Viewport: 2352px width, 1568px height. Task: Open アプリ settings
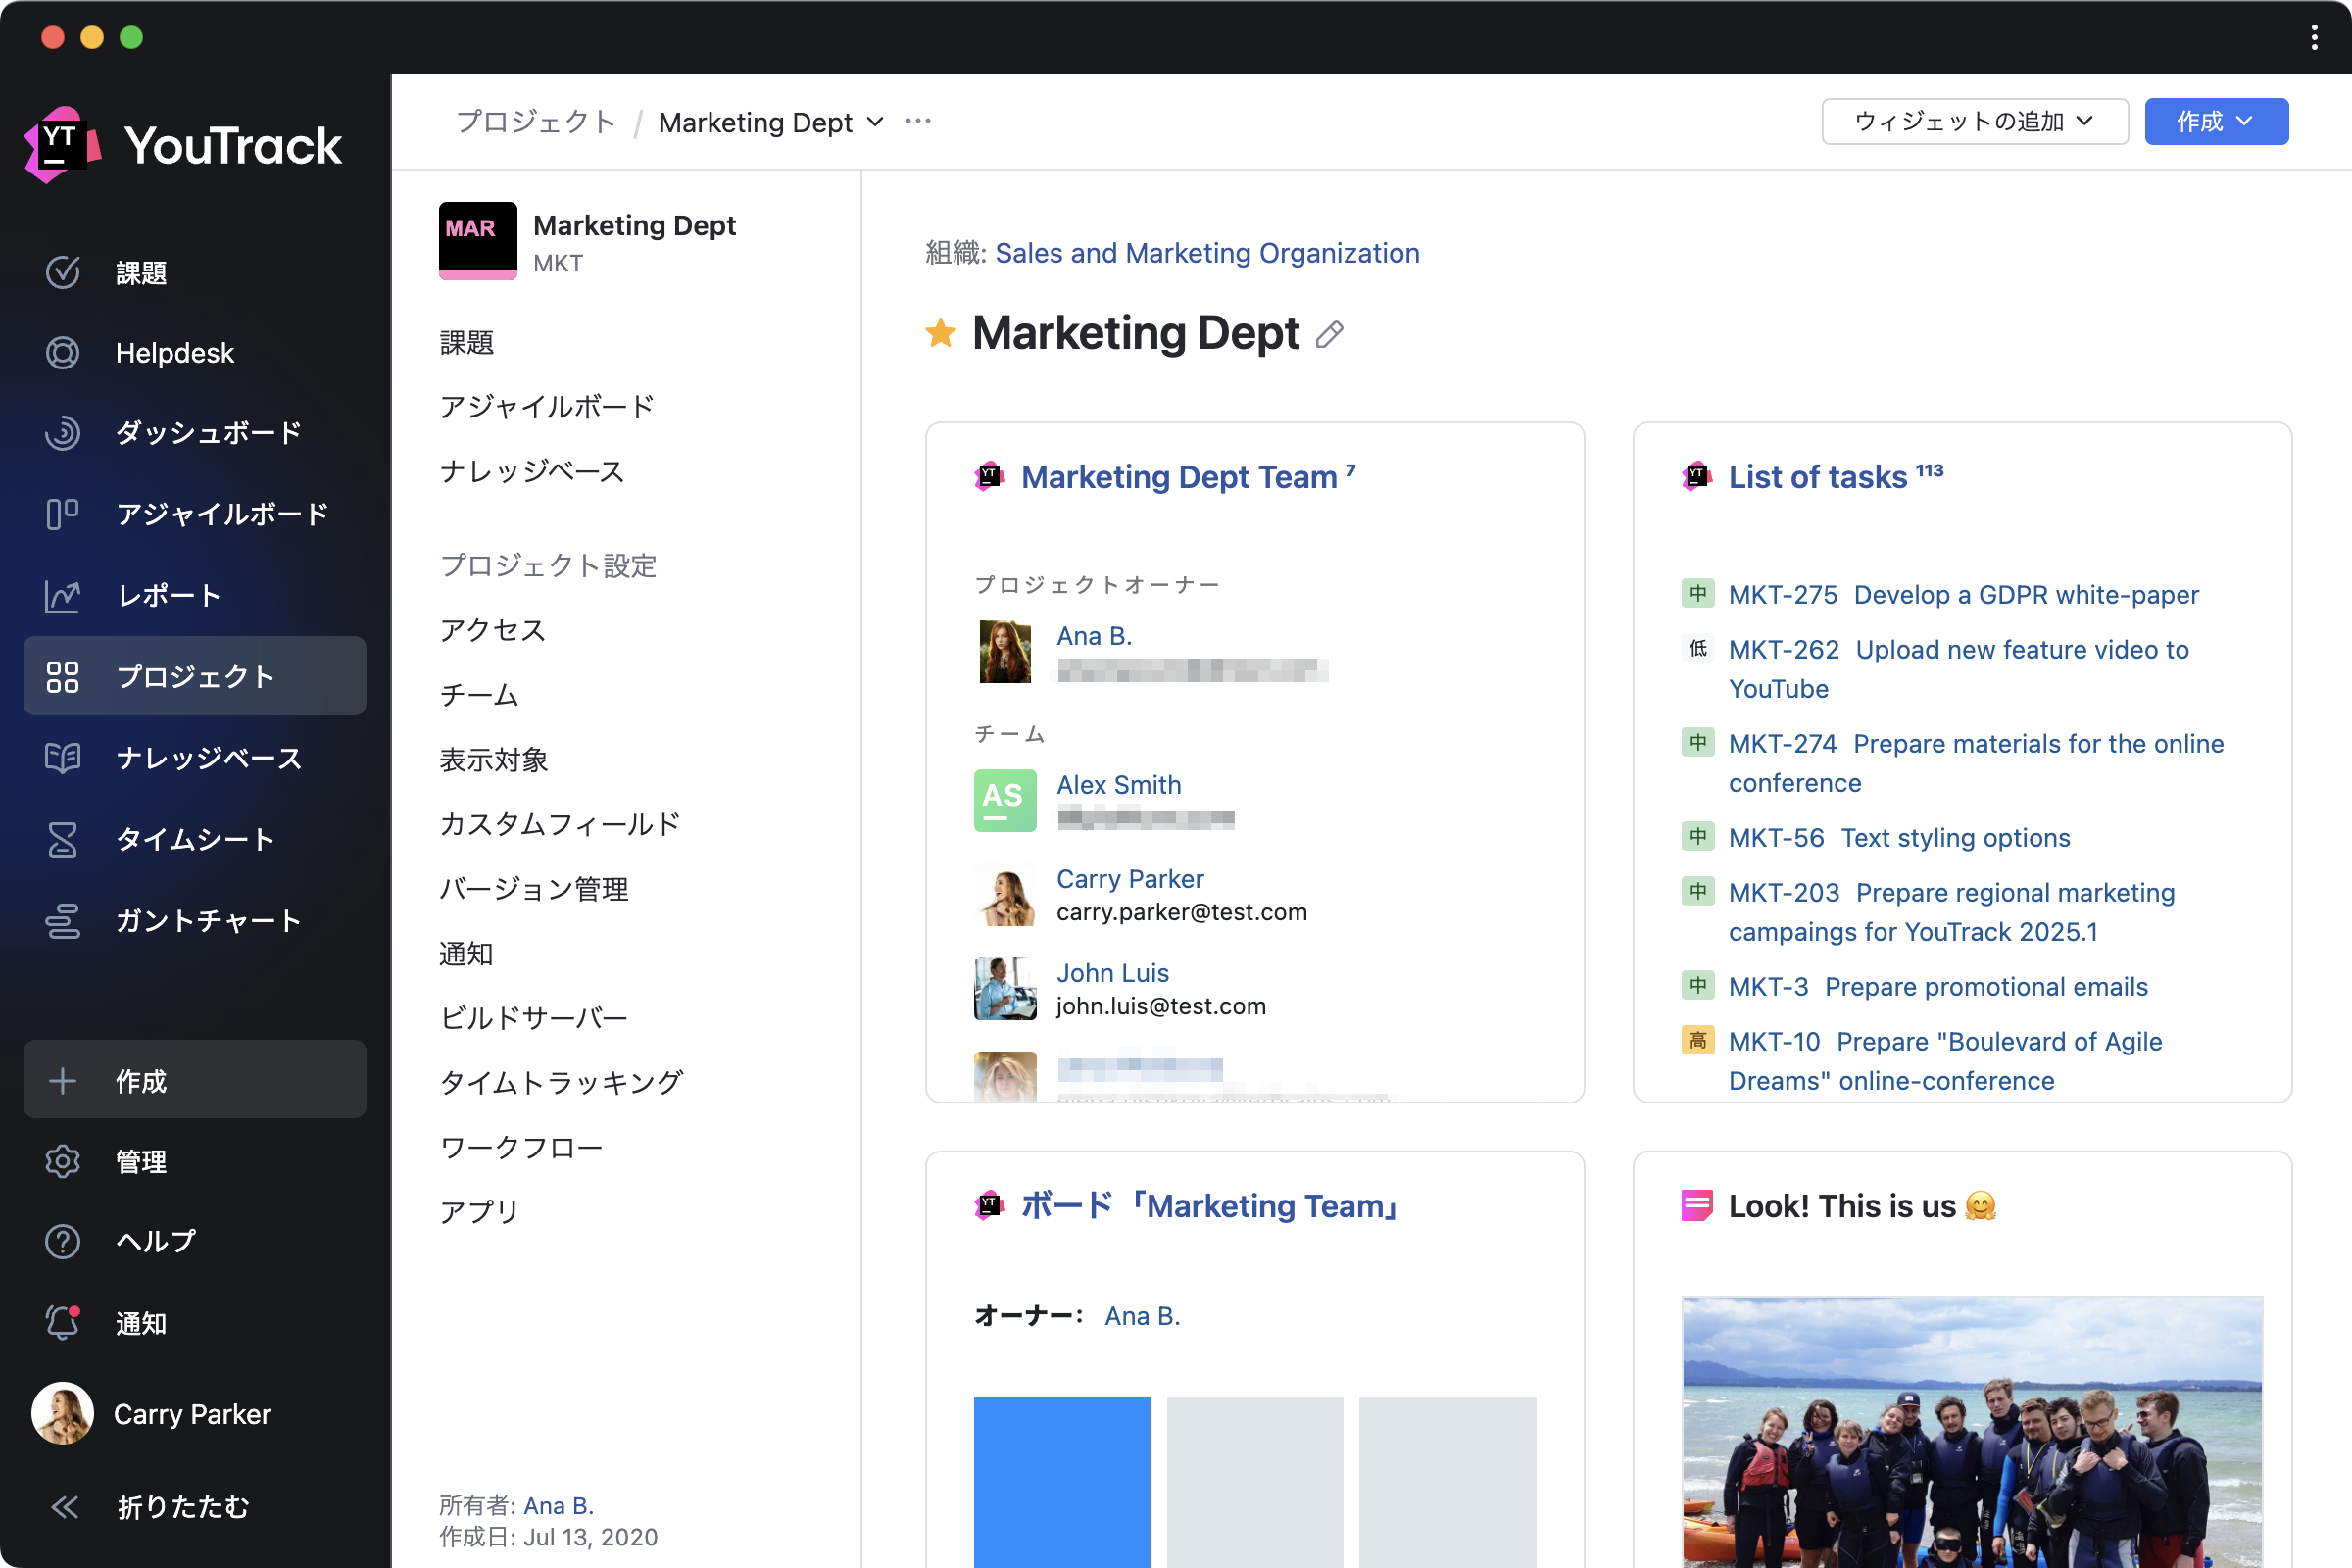(x=479, y=1211)
